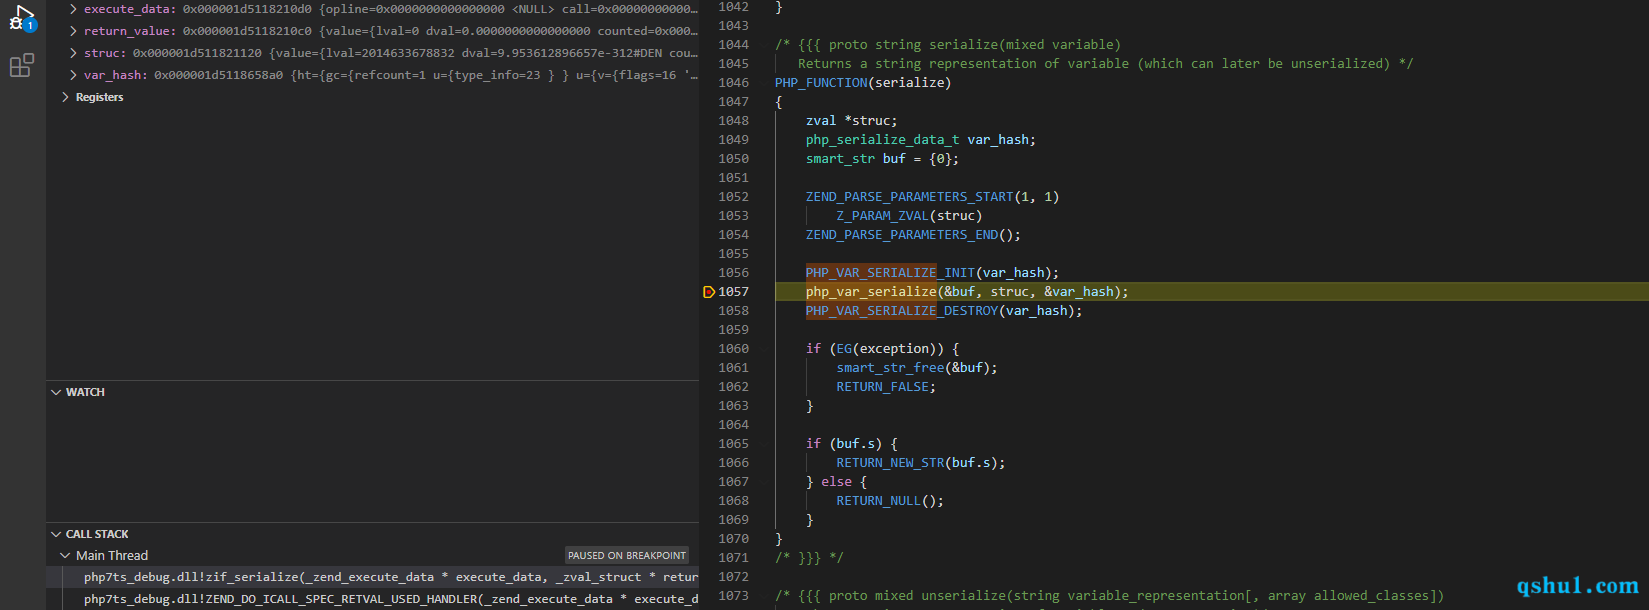1649x610 pixels.
Task: Collapse the CALL STACK panel
Action: [56, 534]
